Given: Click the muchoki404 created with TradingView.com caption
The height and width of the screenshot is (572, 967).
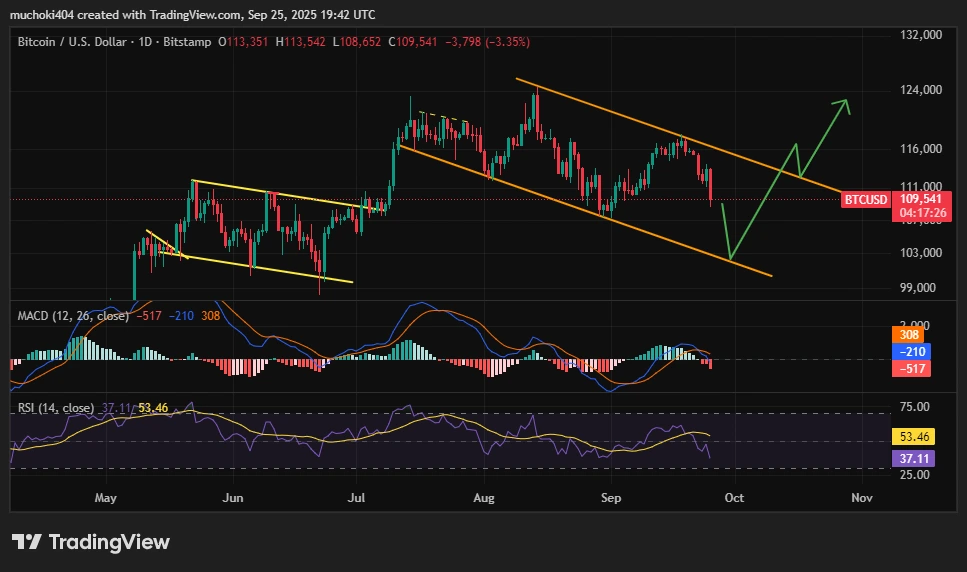Looking at the screenshot, I should pyautogui.click(x=192, y=15).
